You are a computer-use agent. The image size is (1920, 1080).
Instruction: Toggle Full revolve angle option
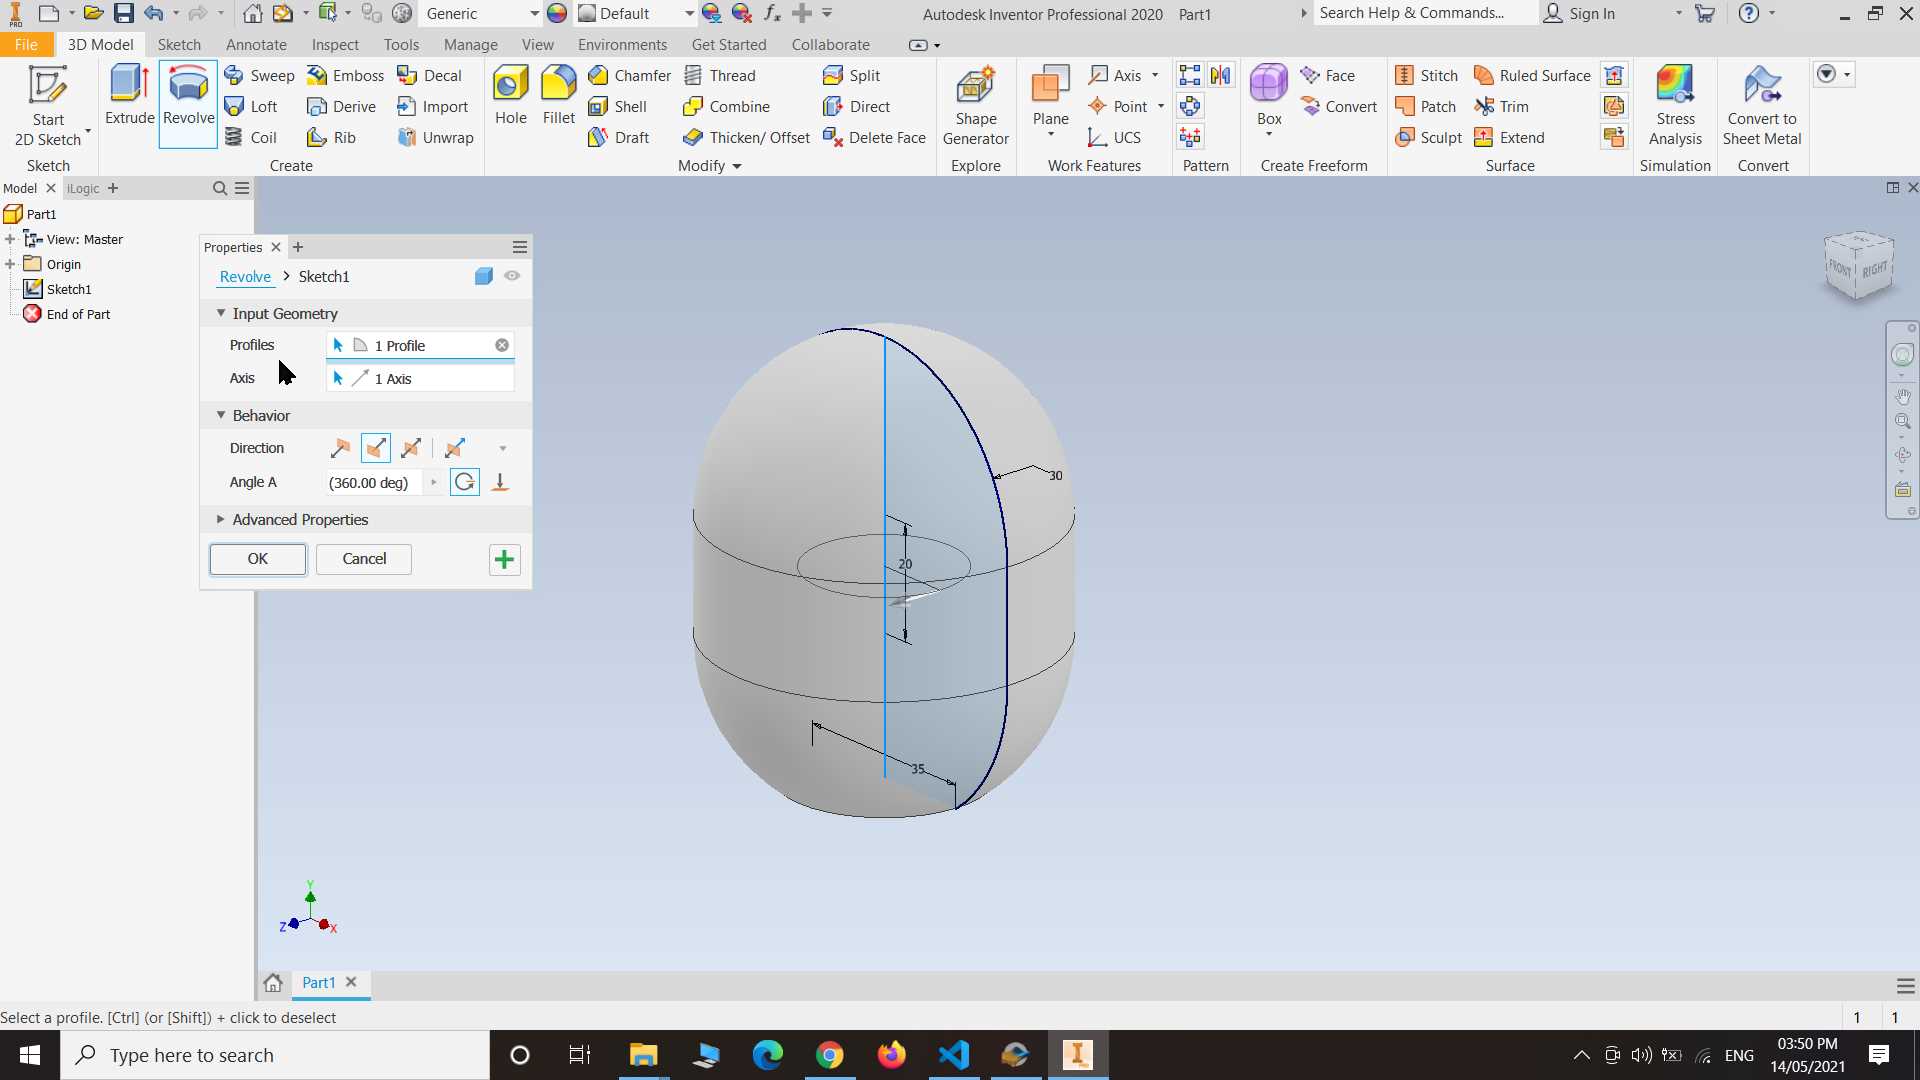pyautogui.click(x=465, y=483)
